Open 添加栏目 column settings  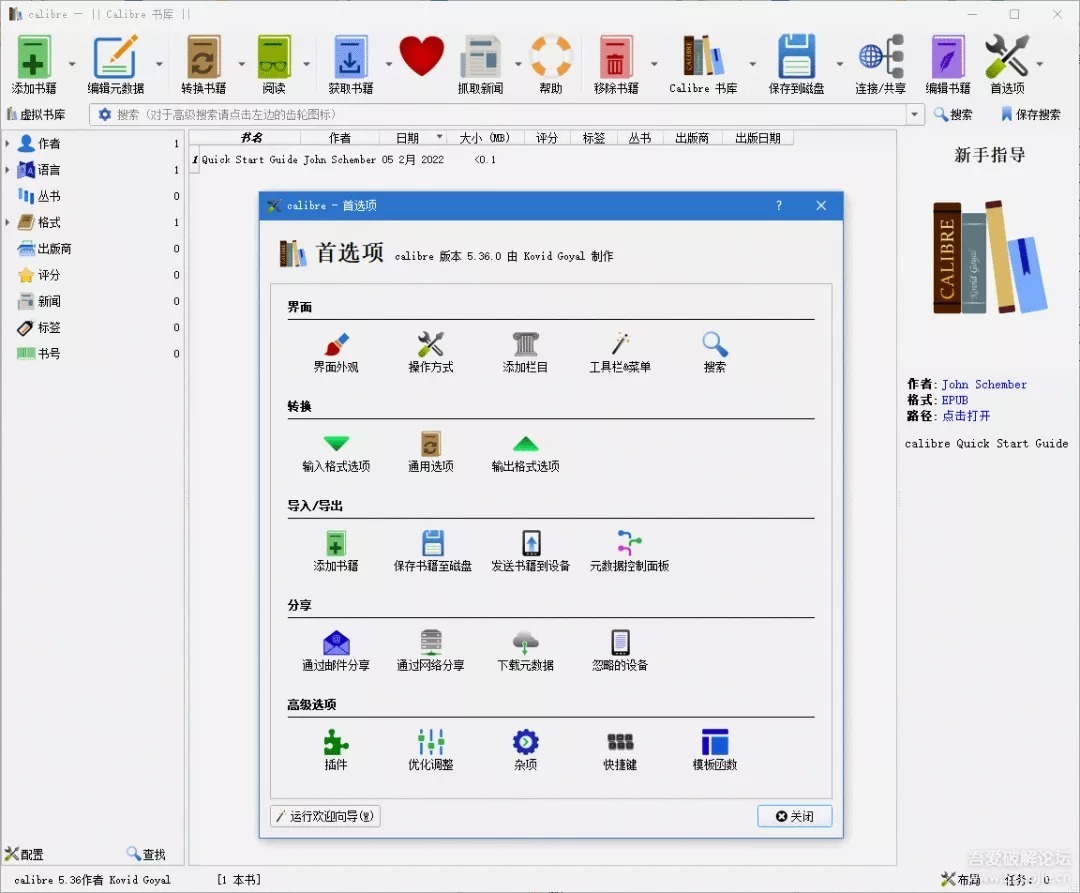pyautogui.click(x=525, y=353)
